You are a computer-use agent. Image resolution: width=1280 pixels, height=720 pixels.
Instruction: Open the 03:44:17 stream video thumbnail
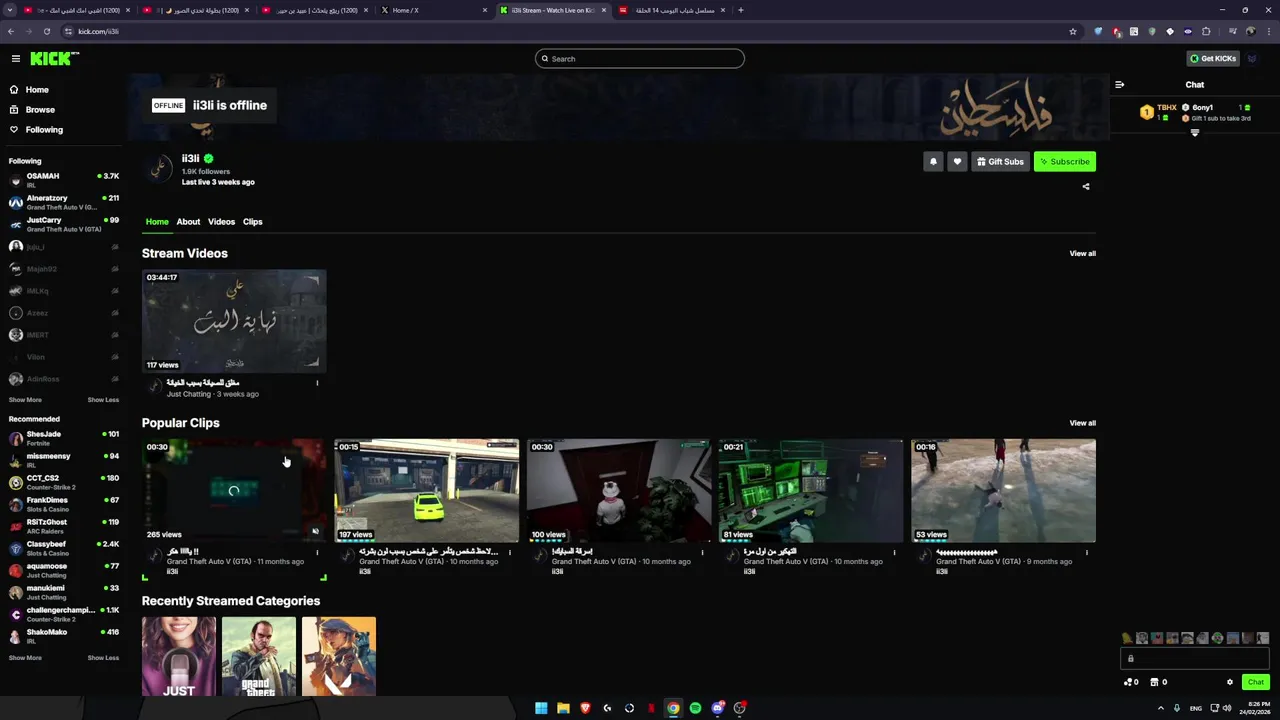(234, 321)
